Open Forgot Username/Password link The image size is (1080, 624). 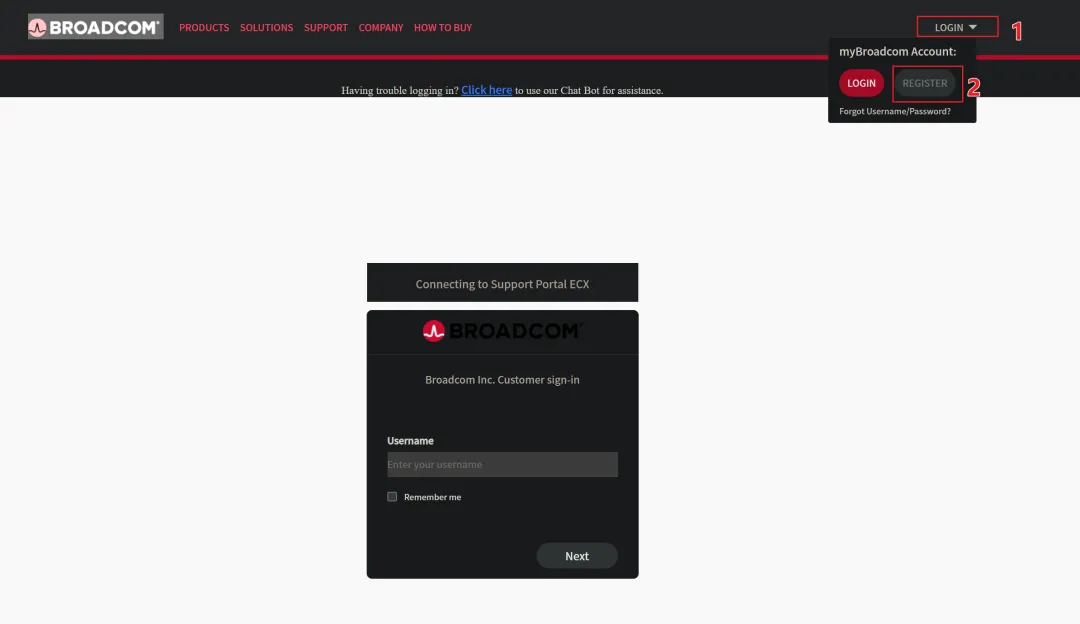(895, 111)
